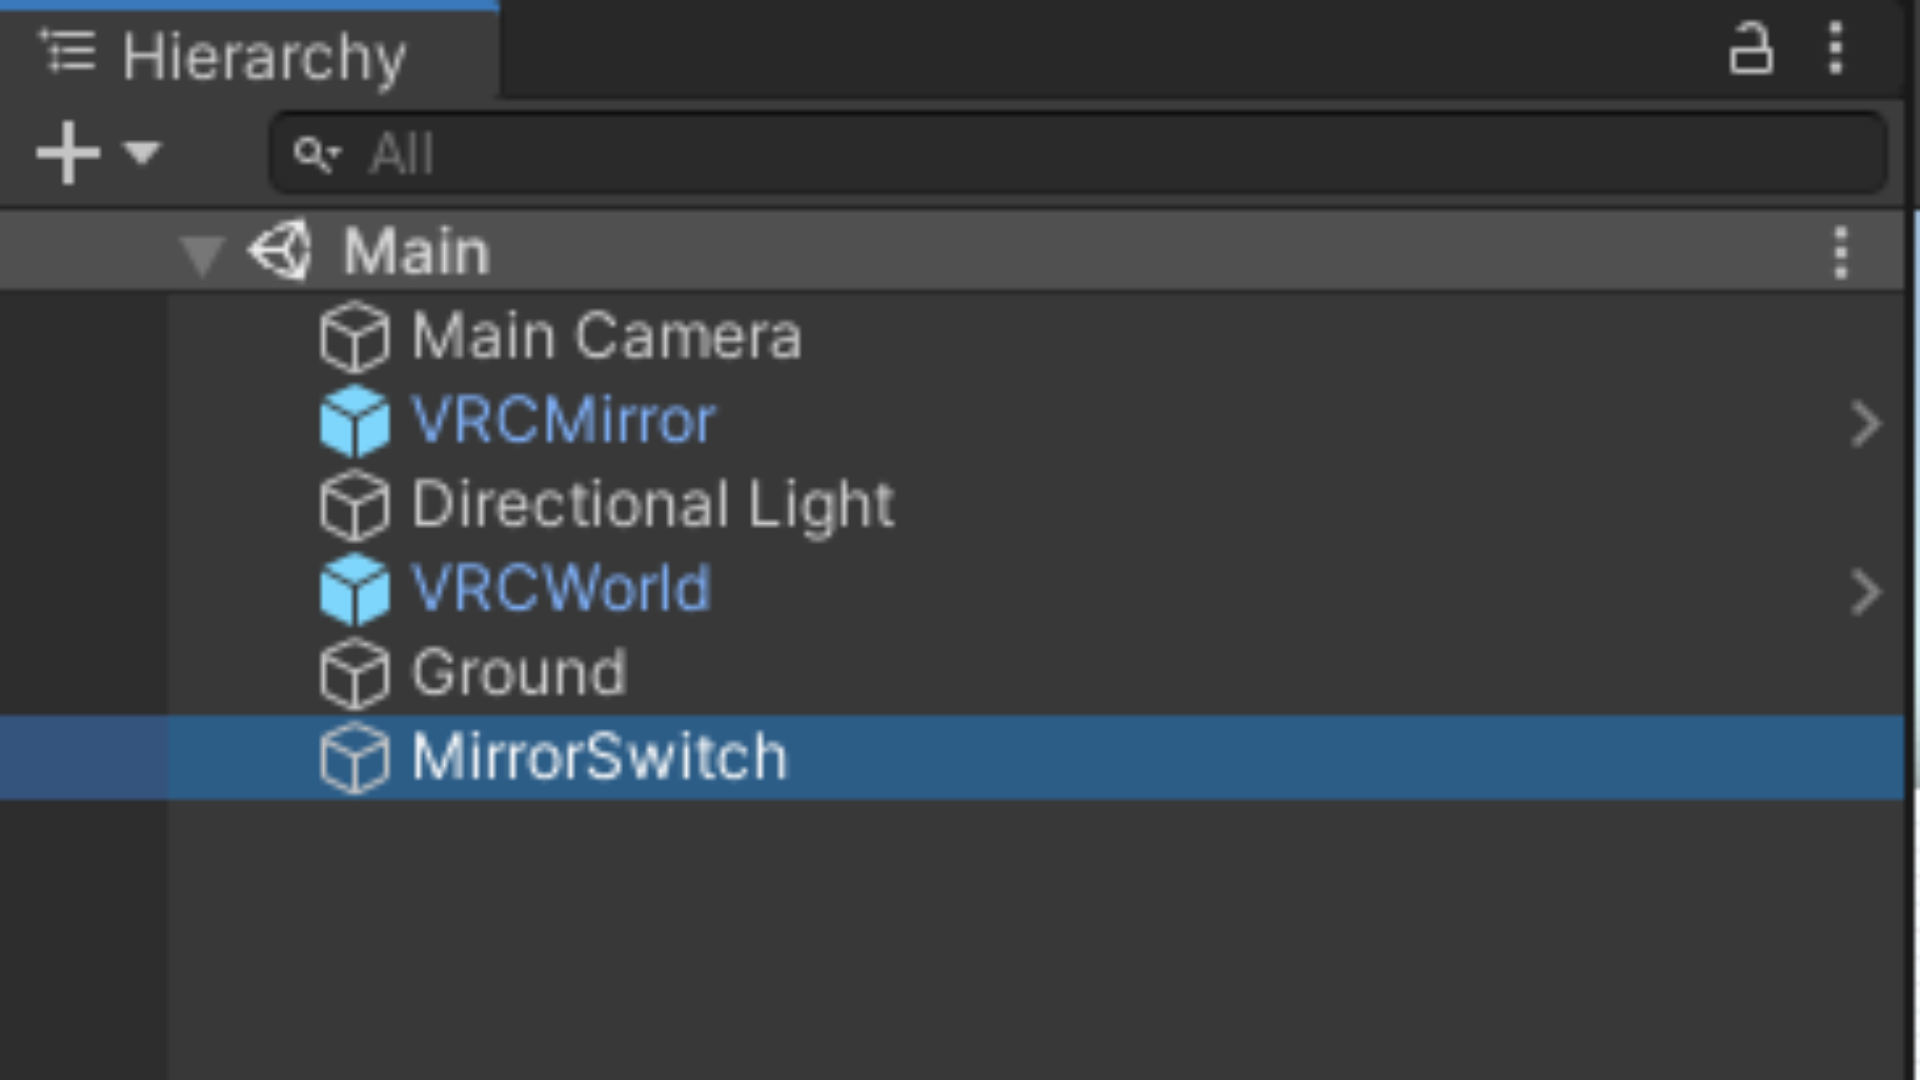Open VRCMirror prefab with right chevron

1864,424
